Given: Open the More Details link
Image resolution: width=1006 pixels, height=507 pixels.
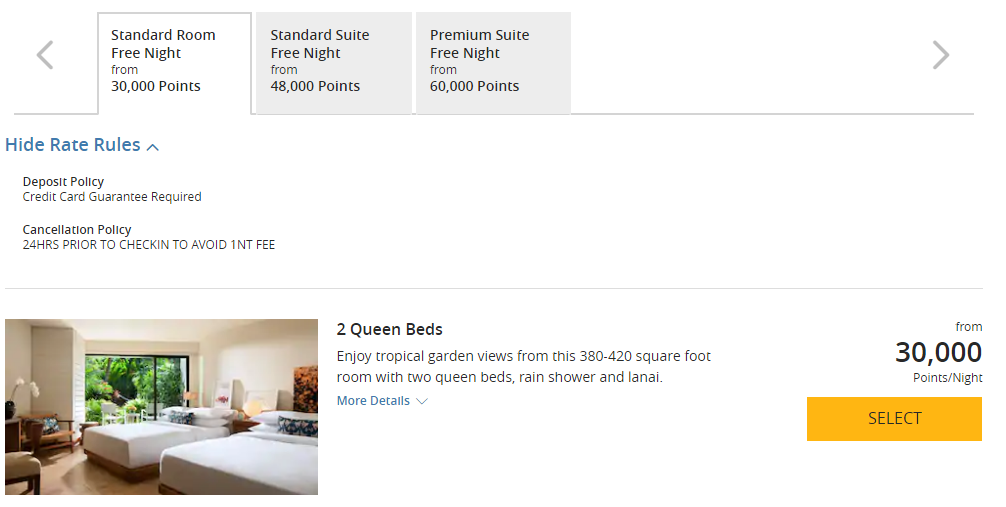Looking at the screenshot, I should (373, 400).
